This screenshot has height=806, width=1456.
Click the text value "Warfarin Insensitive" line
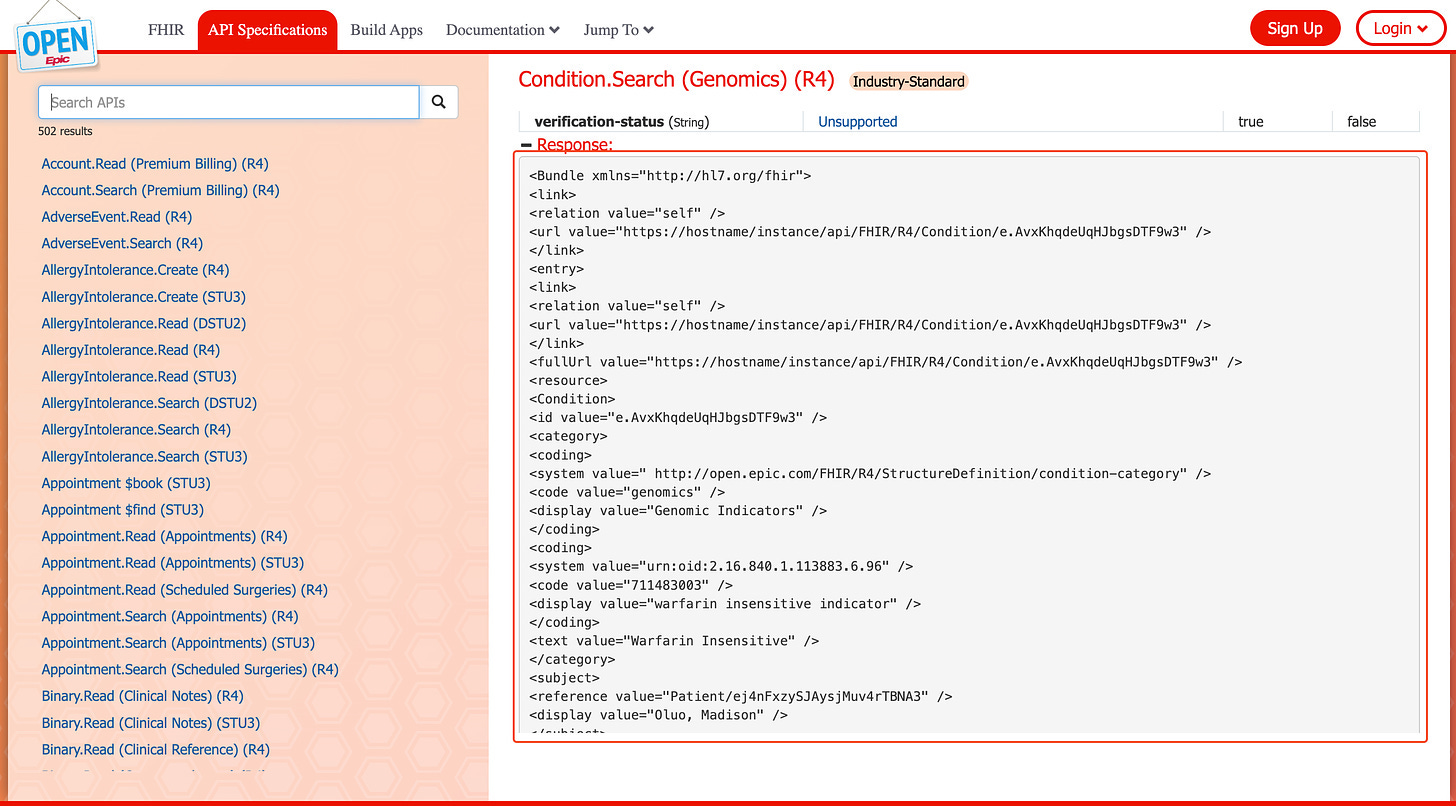tap(674, 641)
